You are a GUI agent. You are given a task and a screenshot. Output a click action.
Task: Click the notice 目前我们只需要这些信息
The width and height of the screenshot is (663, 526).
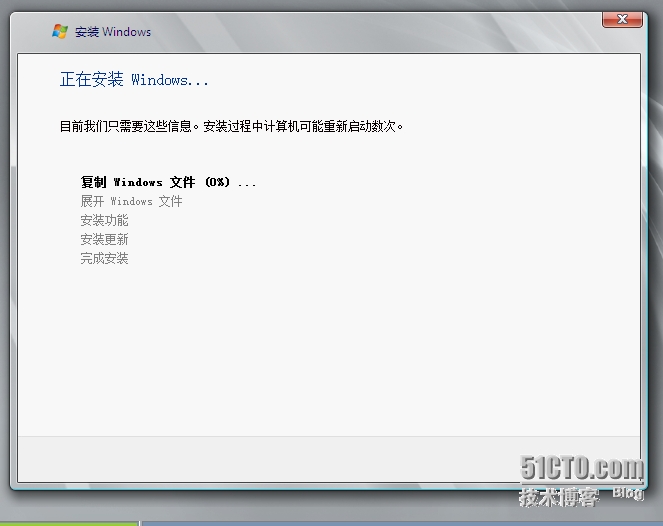(x=231, y=126)
